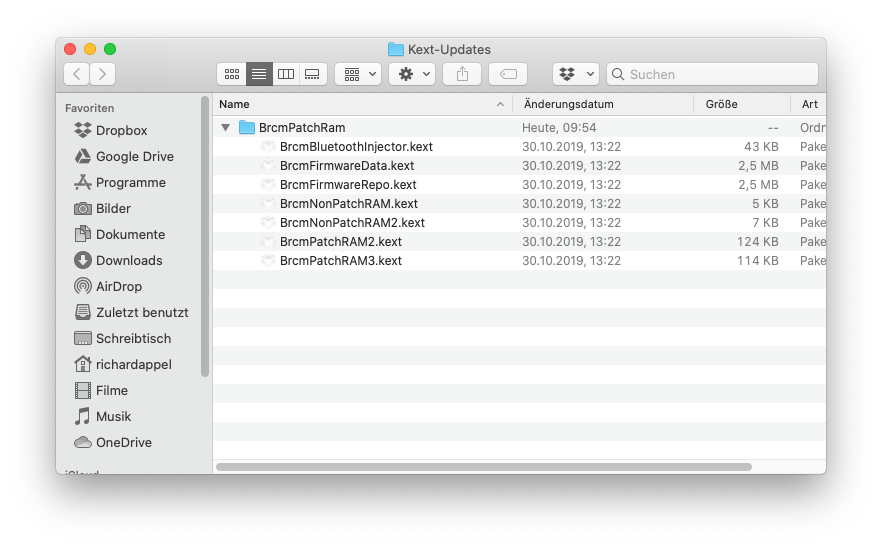Screen dimensions: 882x548
Task: Select the BrcmPatchRam folder row
Action: pos(519,128)
